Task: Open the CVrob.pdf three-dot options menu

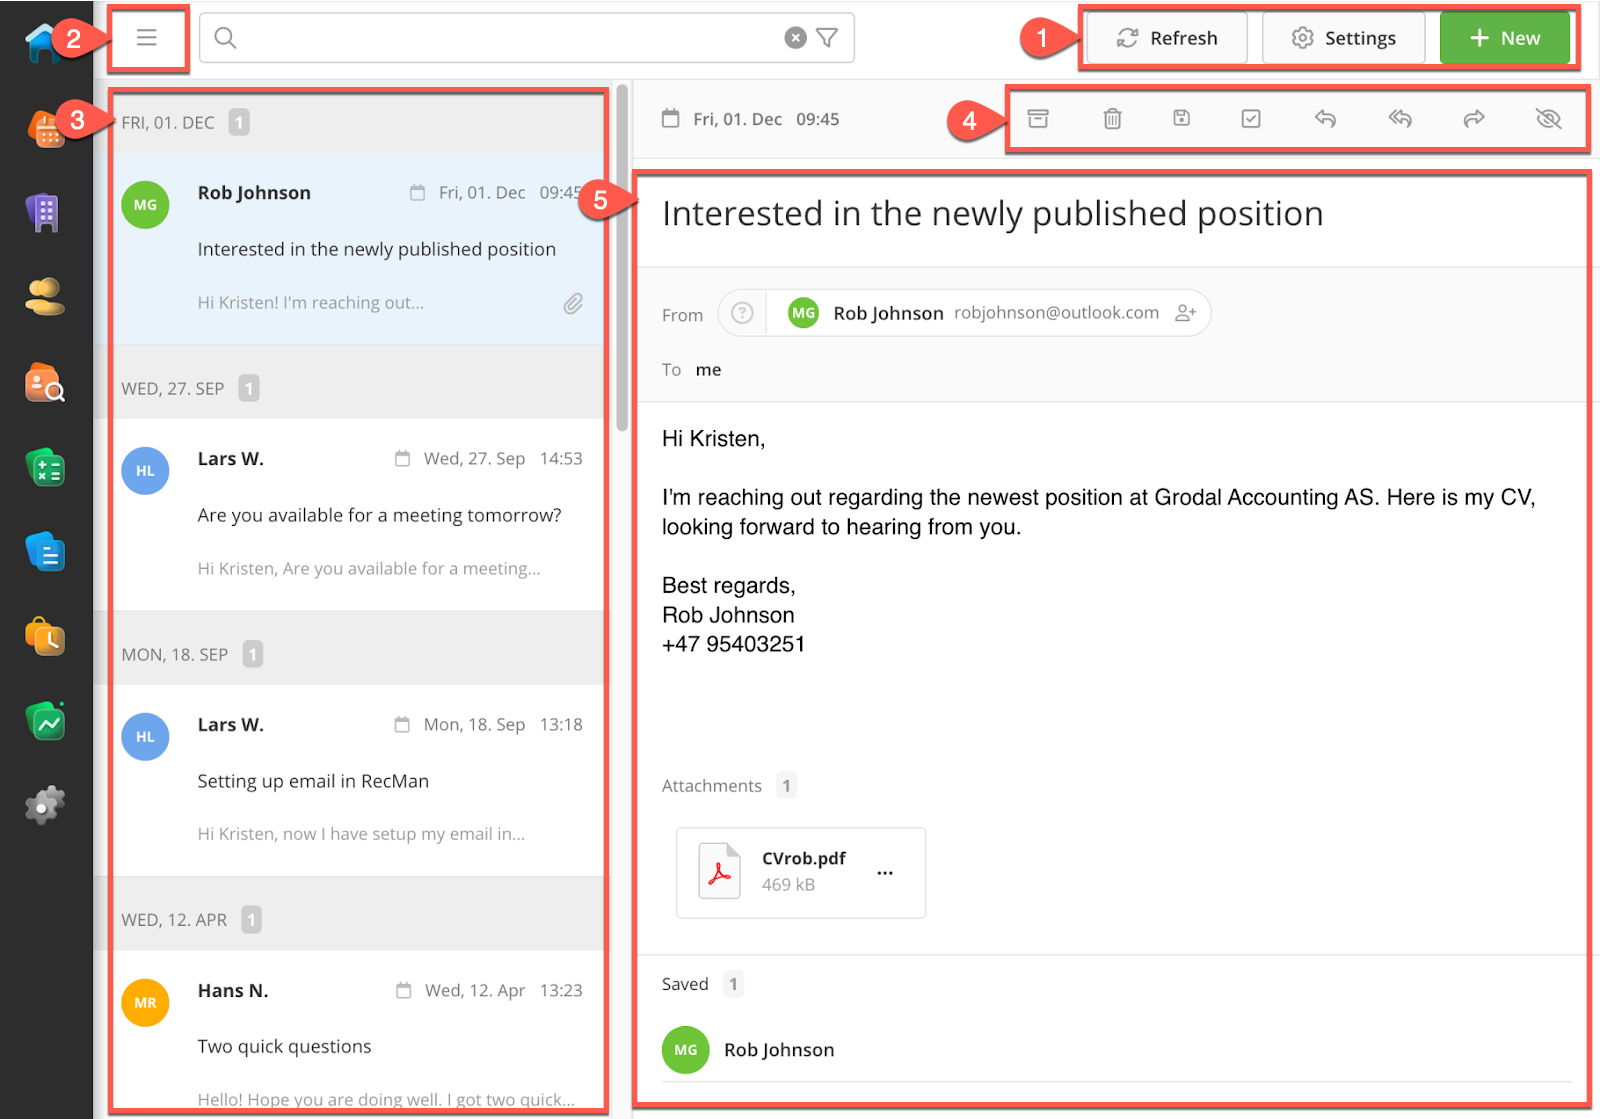Action: tap(885, 873)
